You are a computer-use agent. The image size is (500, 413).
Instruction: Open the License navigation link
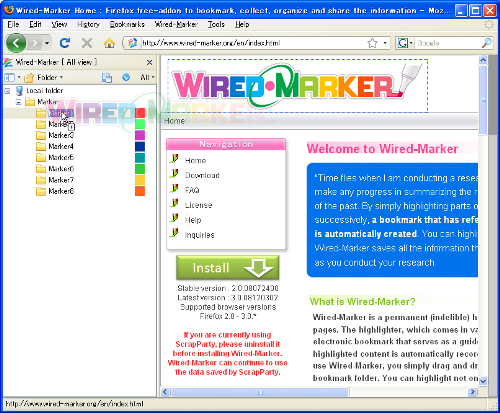(198, 205)
